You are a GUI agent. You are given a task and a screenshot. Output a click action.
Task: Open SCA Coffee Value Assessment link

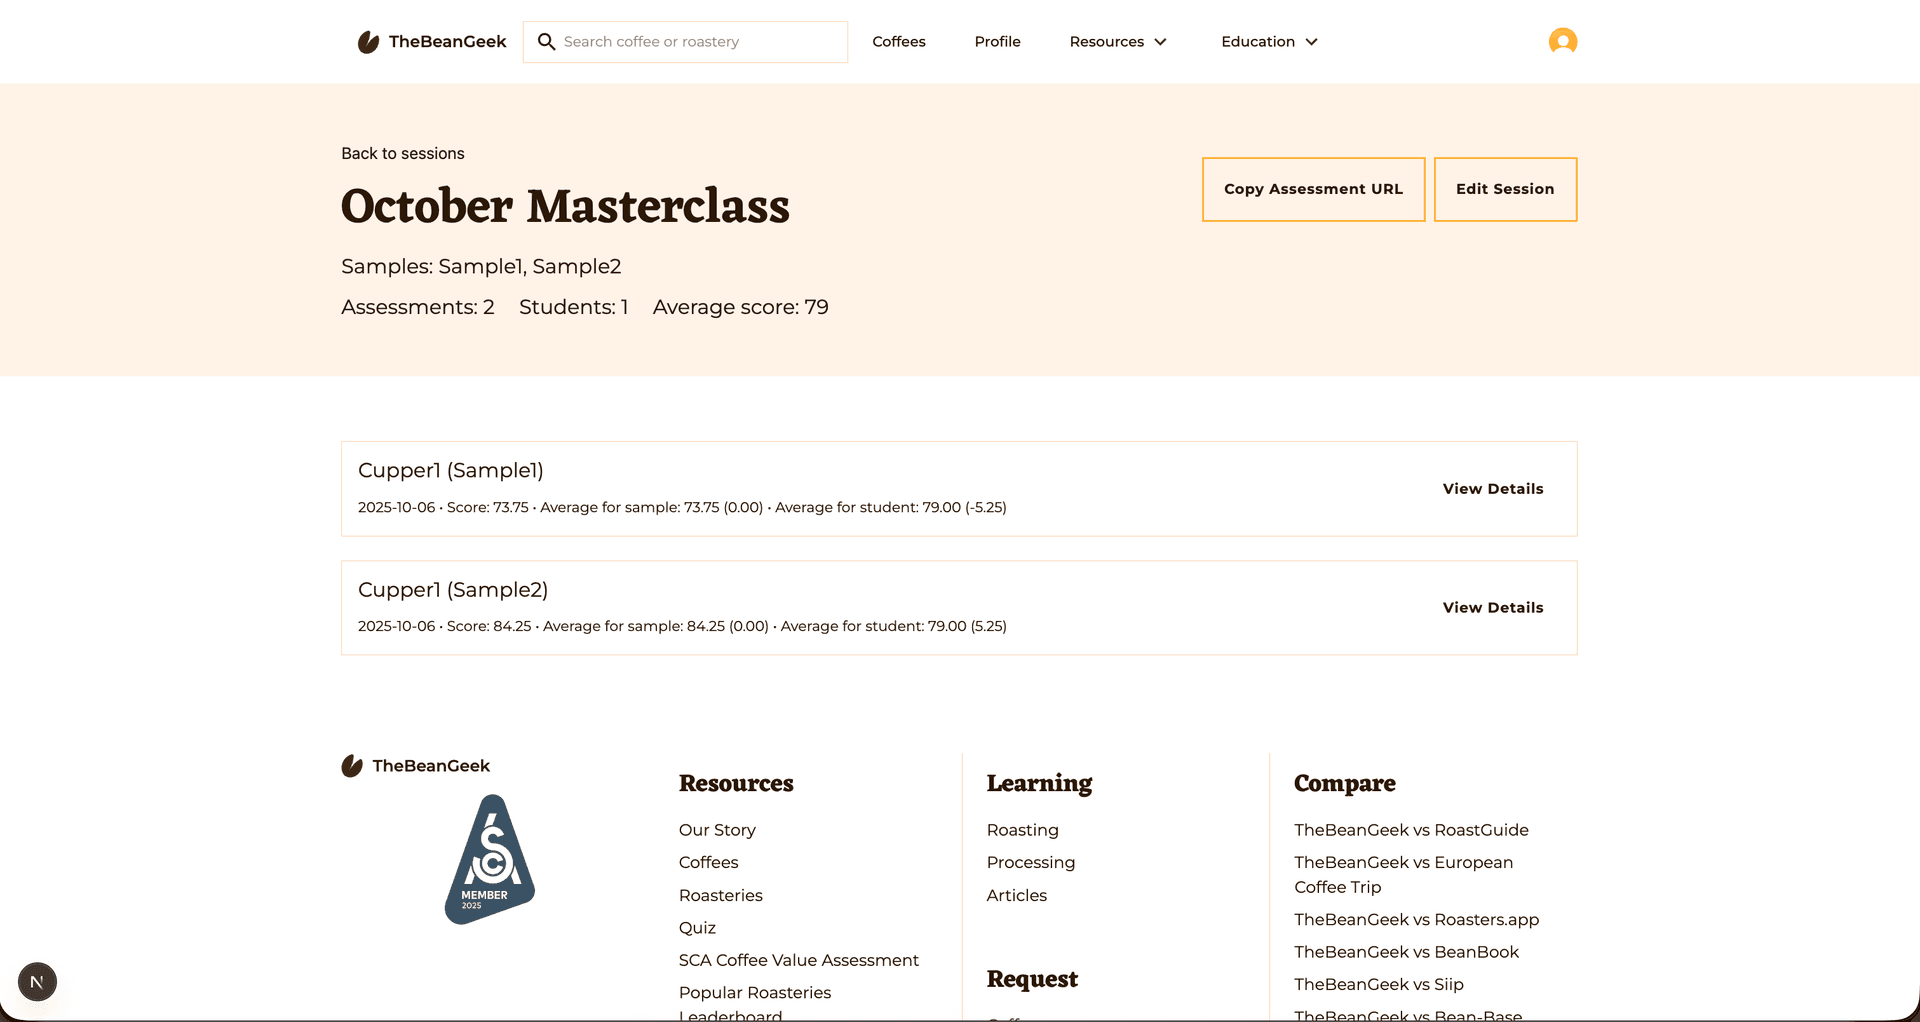coord(798,960)
